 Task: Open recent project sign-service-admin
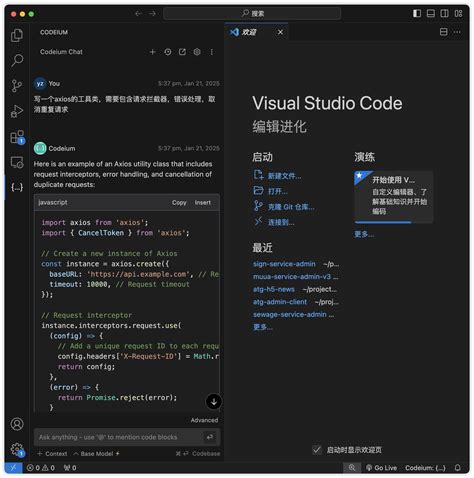pos(284,264)
